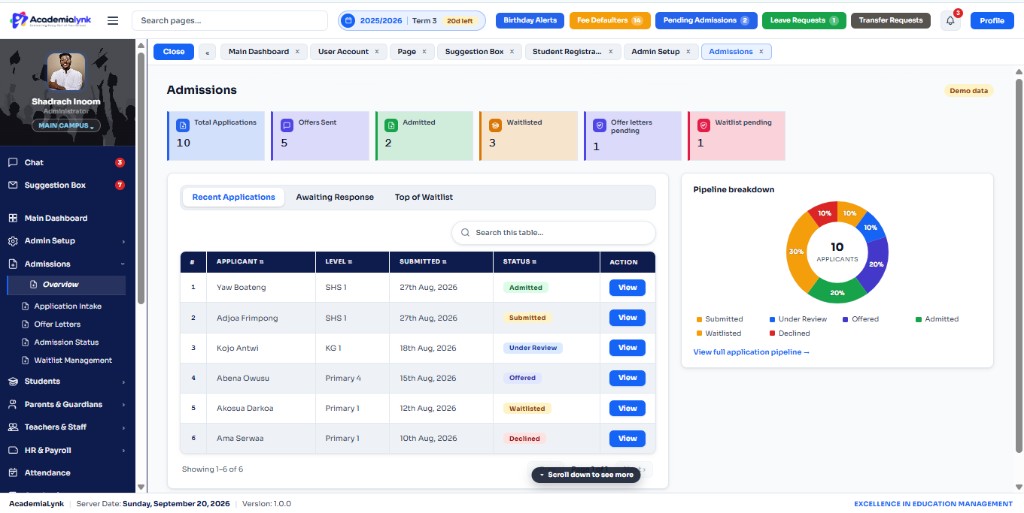Viewport: 1024px width, 513px height.
Task: Click the Waitlist Management file icon
Action: point(25,360)
